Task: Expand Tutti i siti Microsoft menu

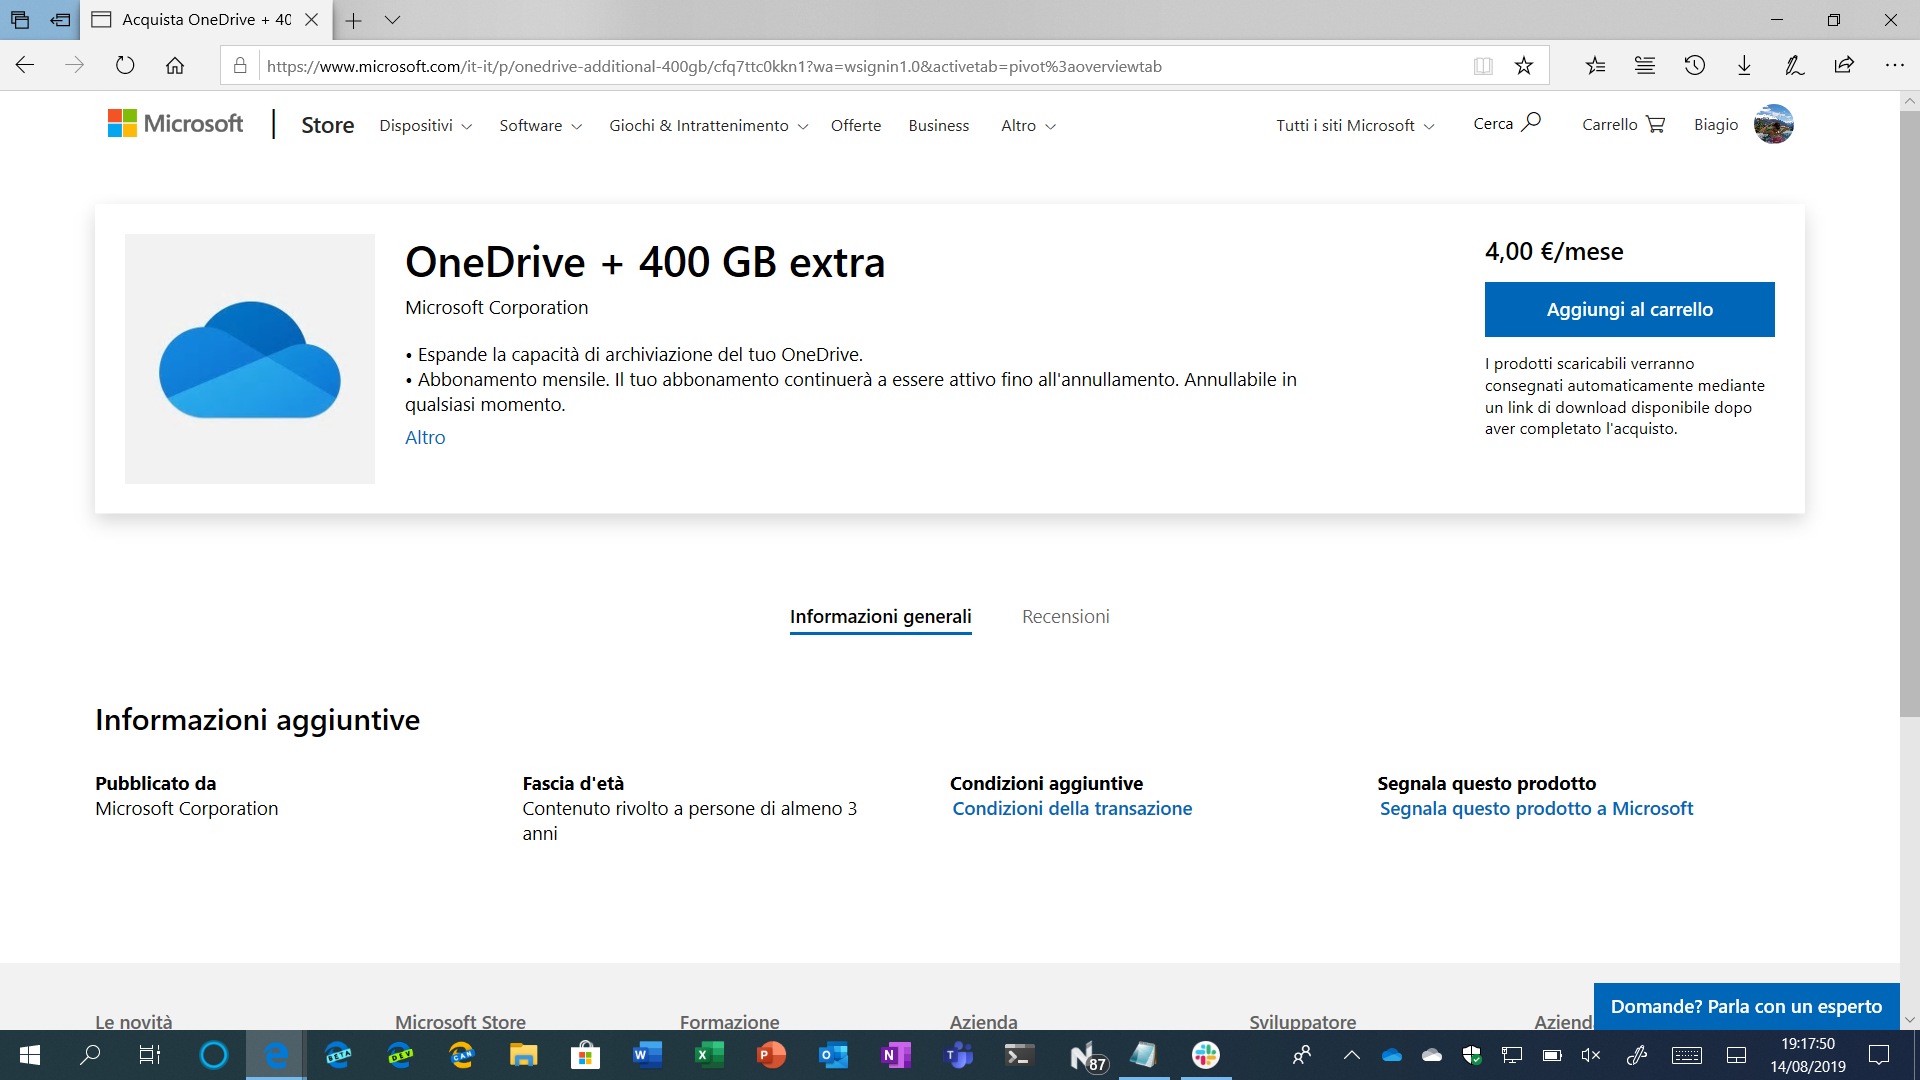Action: click(x=1355, y=126)
